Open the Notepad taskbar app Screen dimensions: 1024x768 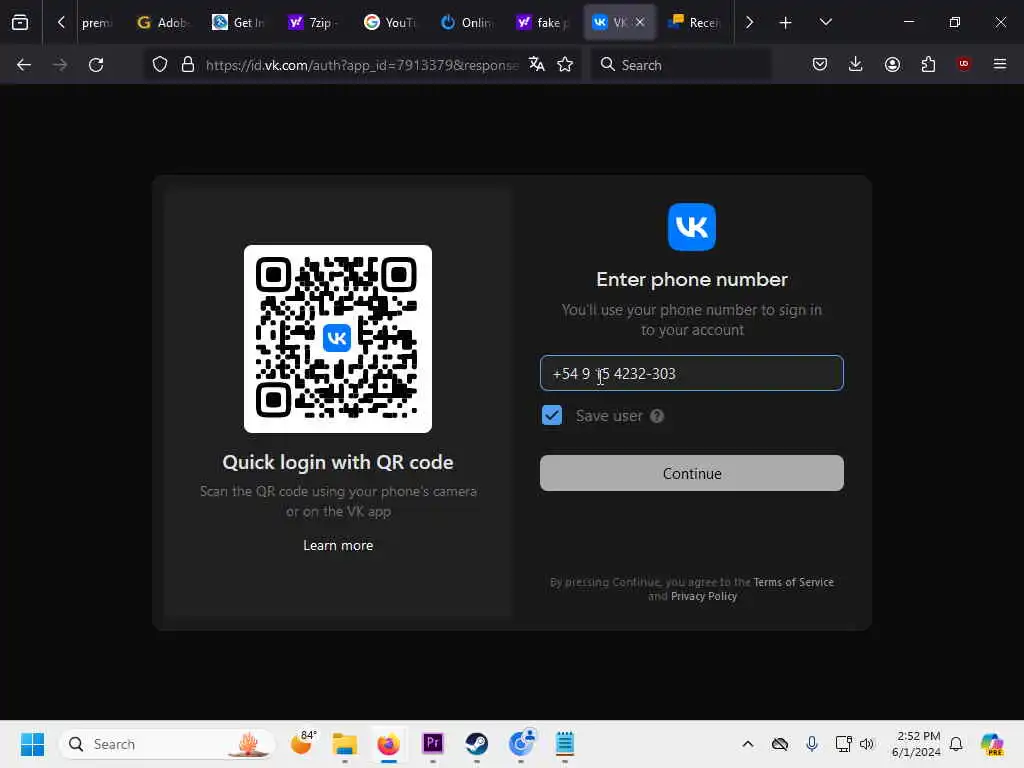[565, 744]
